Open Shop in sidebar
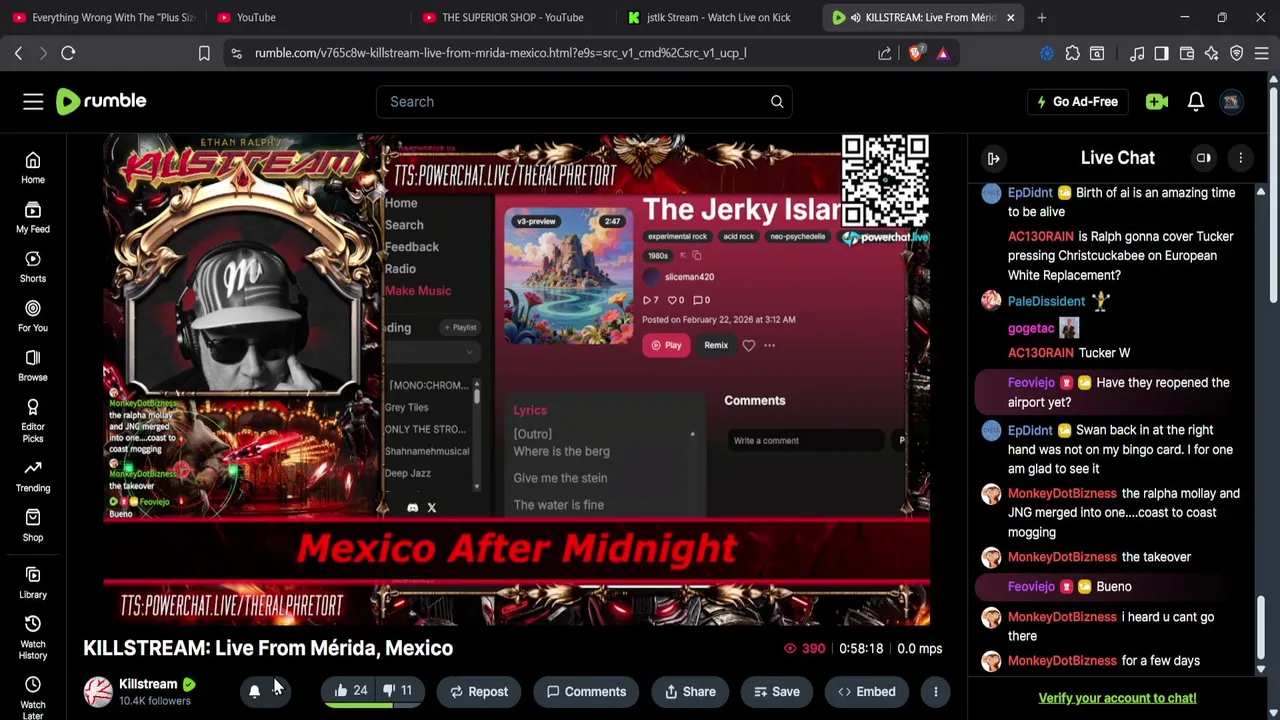The image size is (1280, 720). coord(33,525)
